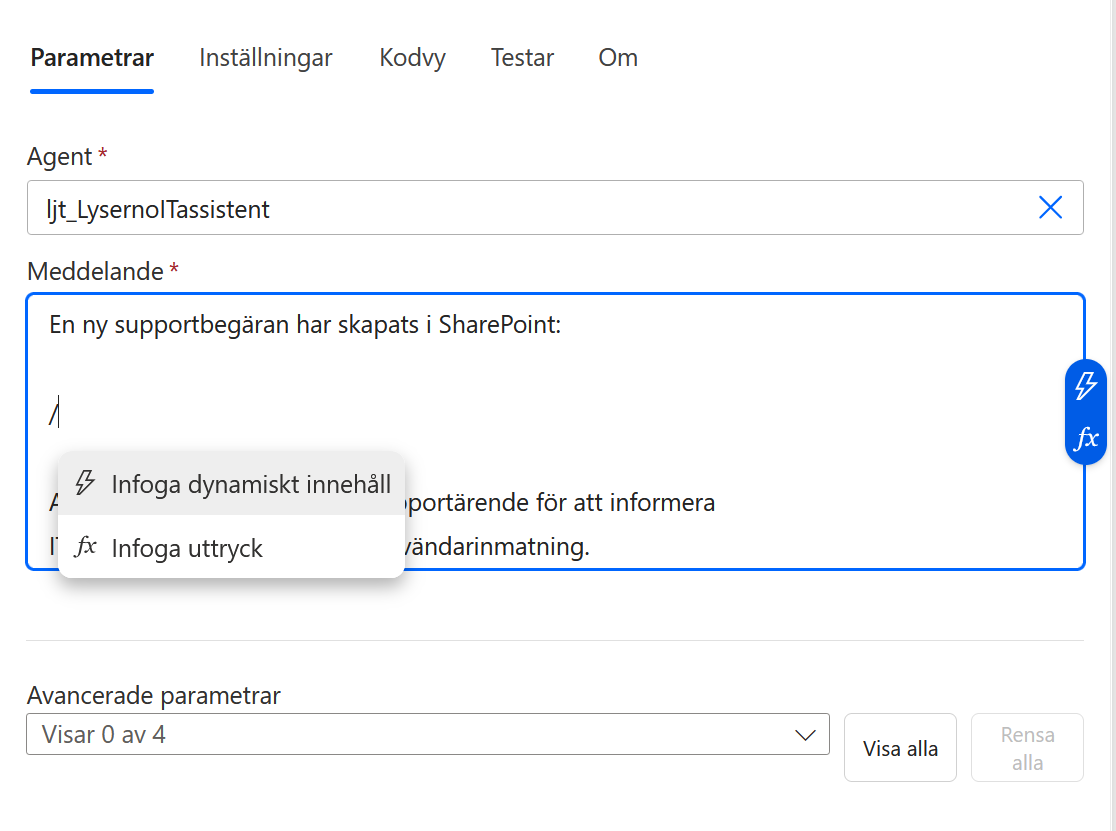The width and height of the screenshot is (1116, 831).
Task: Click the lightning dynamic content icon on side pill
Action: pyautogui.click(x=1086, y=386)
